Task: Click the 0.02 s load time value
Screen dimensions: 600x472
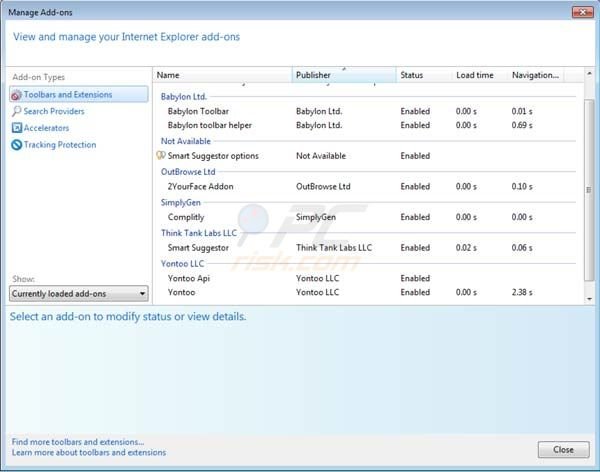Action: click(x=466, y=248)
